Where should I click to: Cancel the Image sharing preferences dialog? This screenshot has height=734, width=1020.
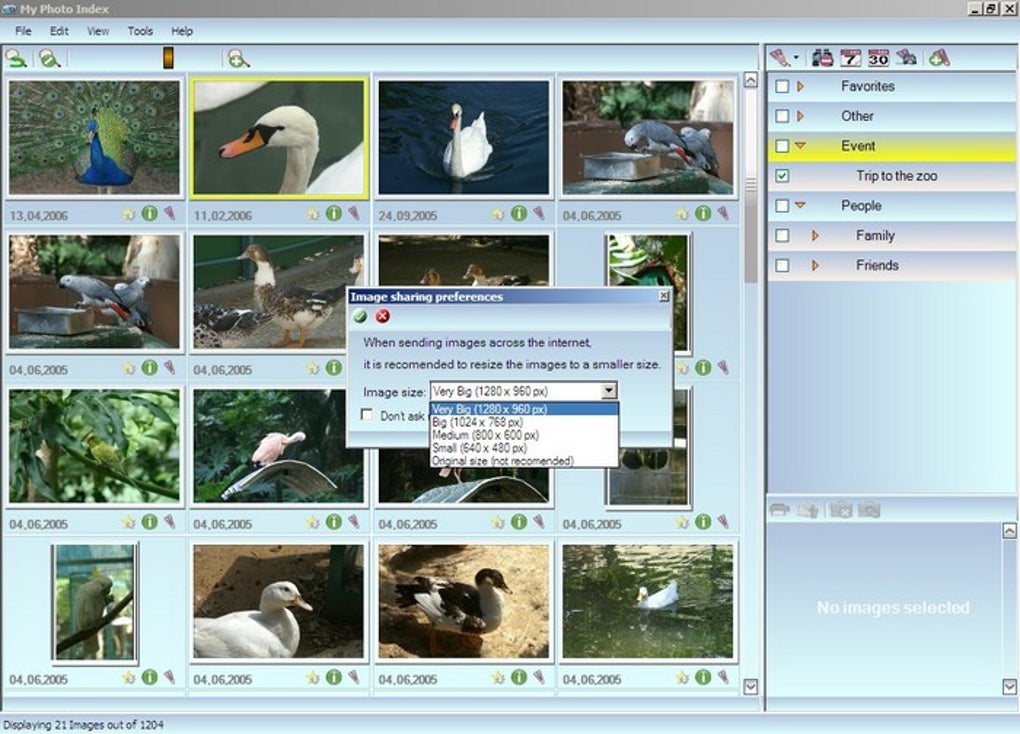click(x=382, y=315)
